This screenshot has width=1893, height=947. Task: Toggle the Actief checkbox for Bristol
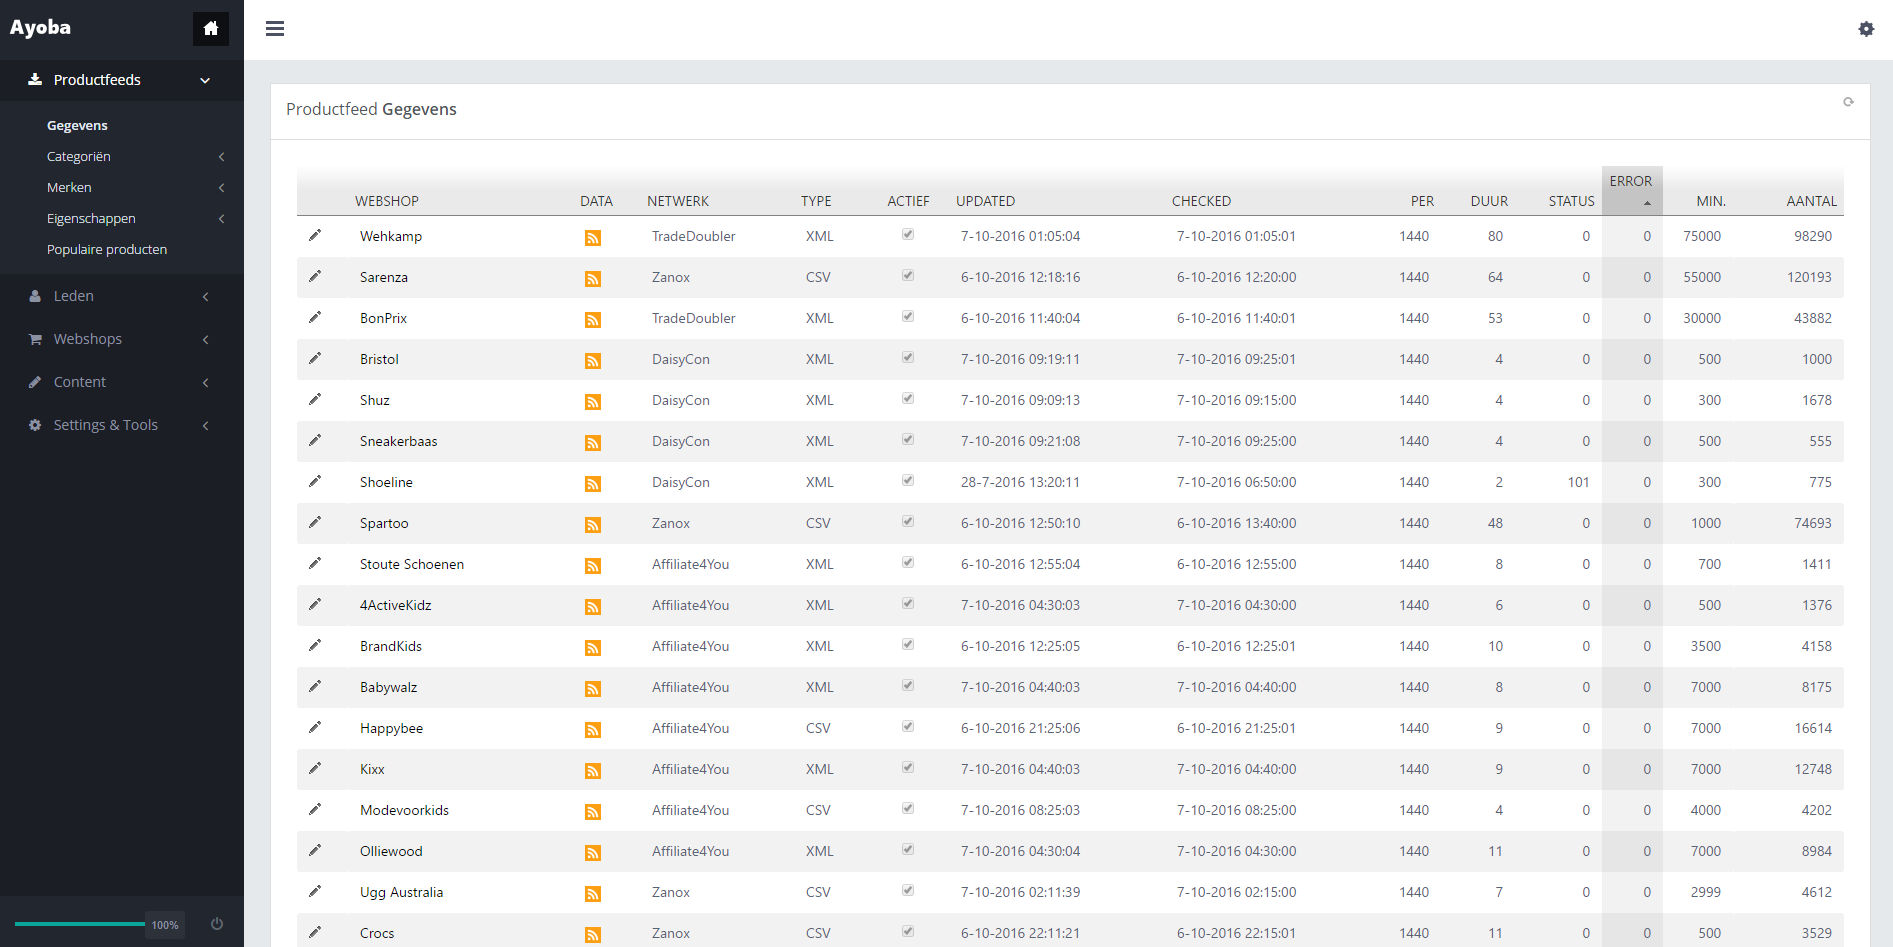tap(908, 357)
